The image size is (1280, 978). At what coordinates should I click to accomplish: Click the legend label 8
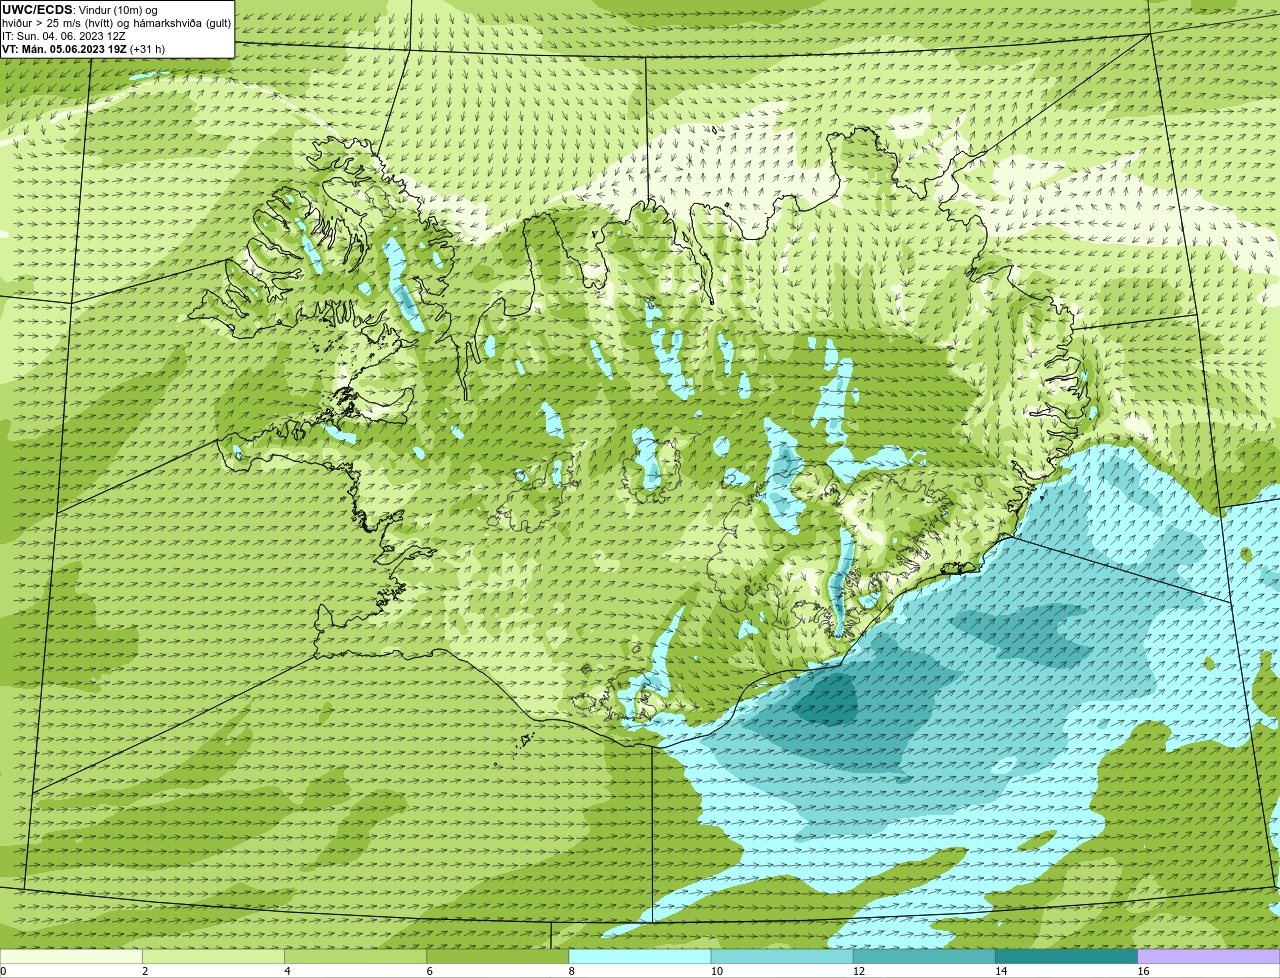[x=572, y=971]
